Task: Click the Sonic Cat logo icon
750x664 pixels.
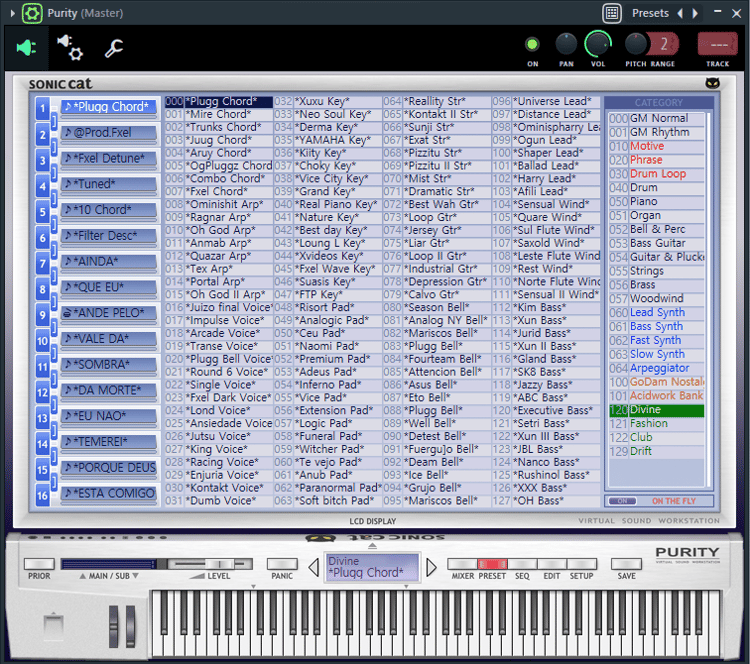Action: [713, 83]
